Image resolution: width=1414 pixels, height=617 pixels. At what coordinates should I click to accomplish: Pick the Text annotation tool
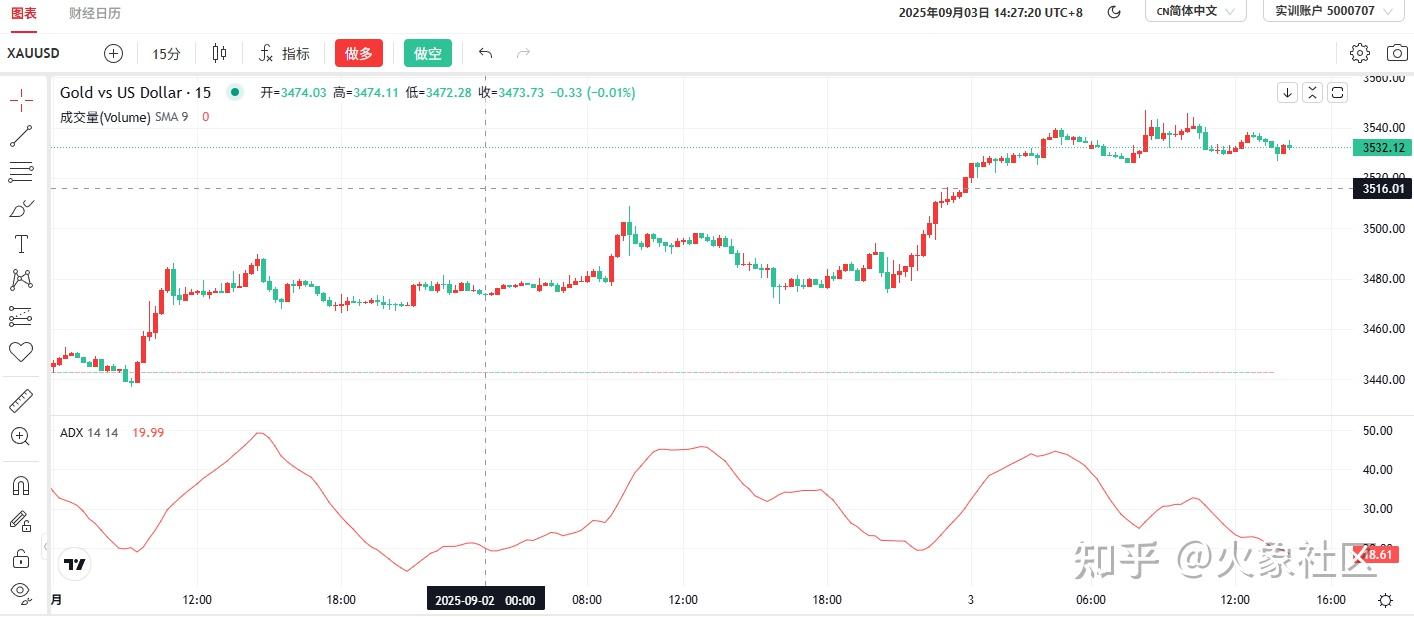21,243
